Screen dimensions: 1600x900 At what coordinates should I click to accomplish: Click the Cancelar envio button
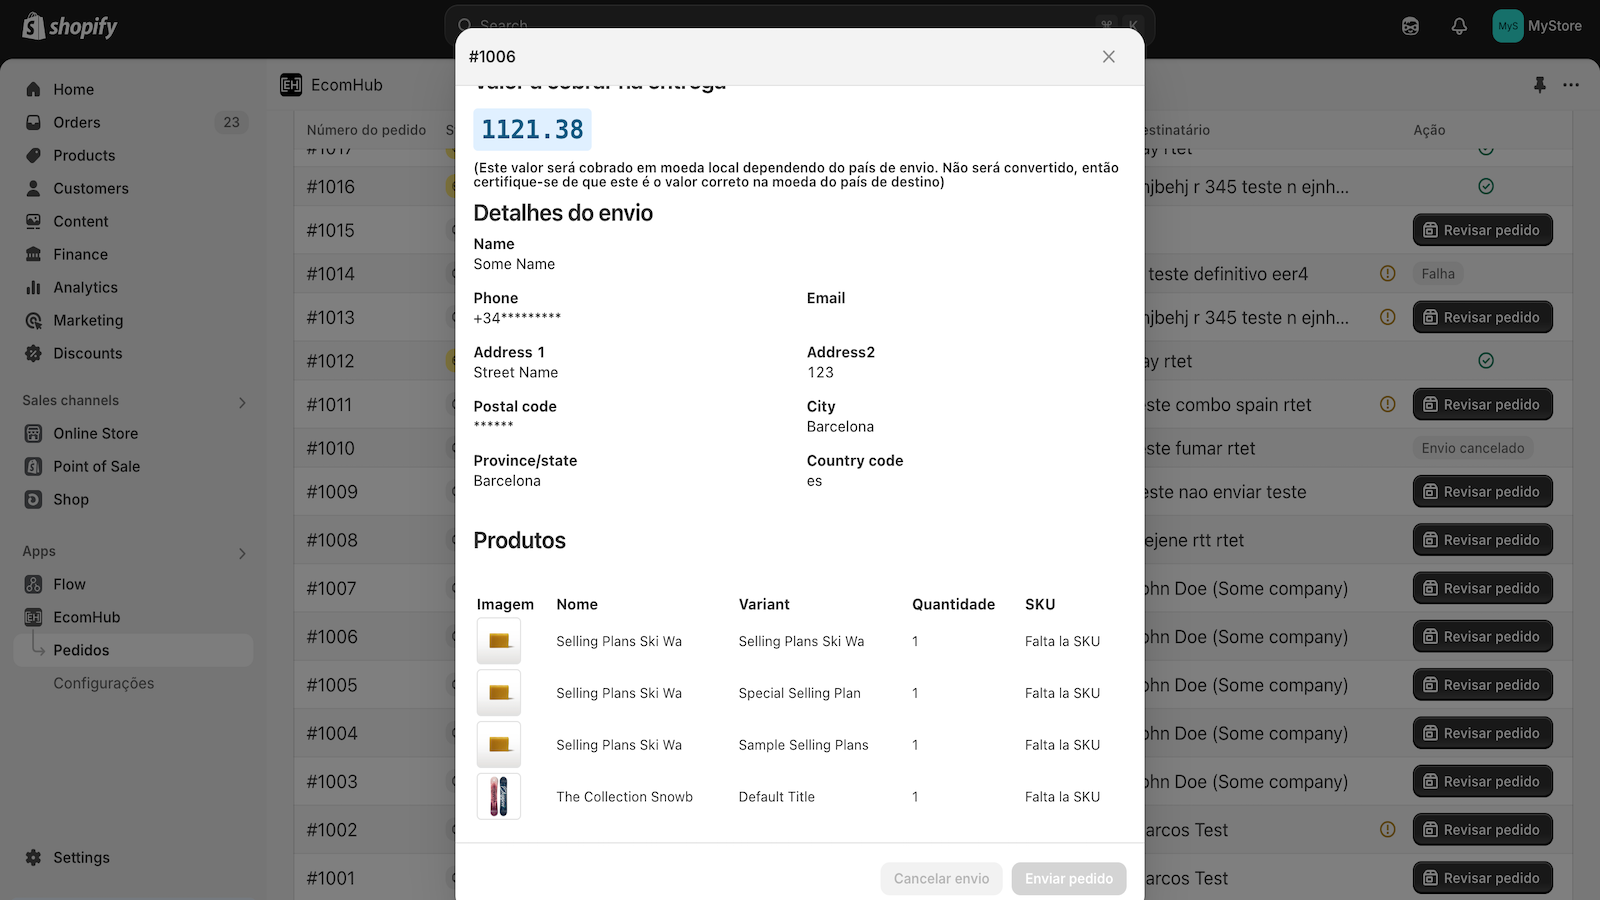941,878
